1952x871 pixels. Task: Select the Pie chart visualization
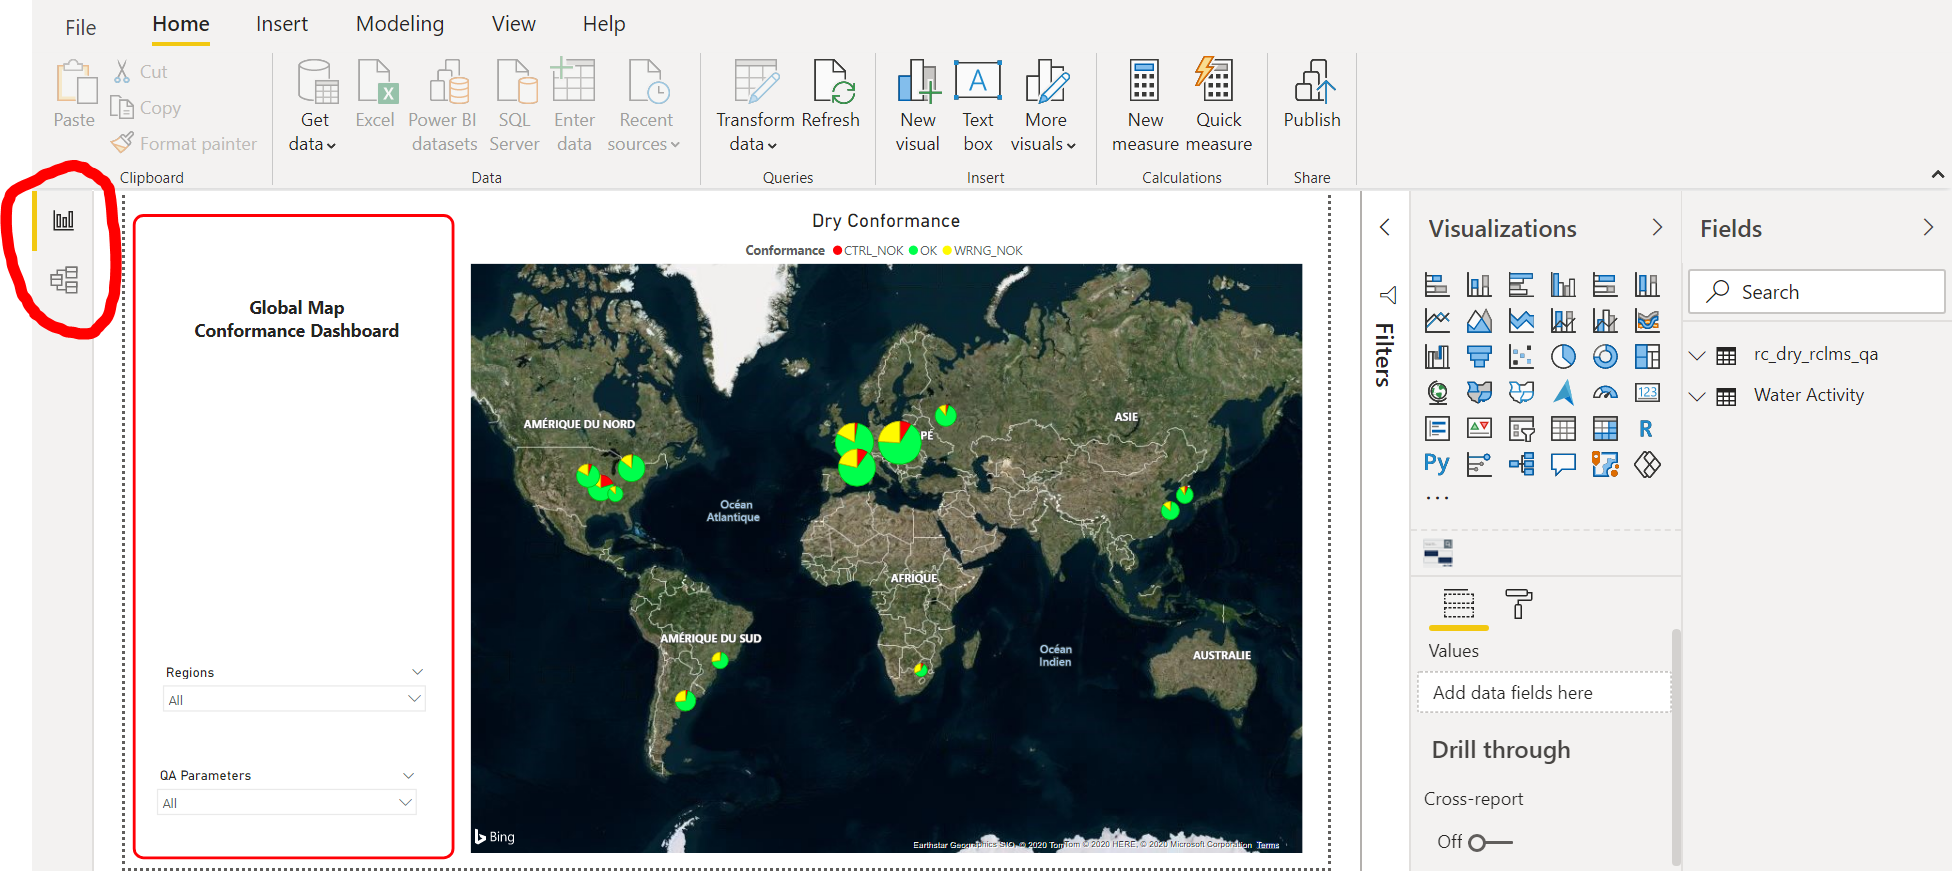(1563, 356)
